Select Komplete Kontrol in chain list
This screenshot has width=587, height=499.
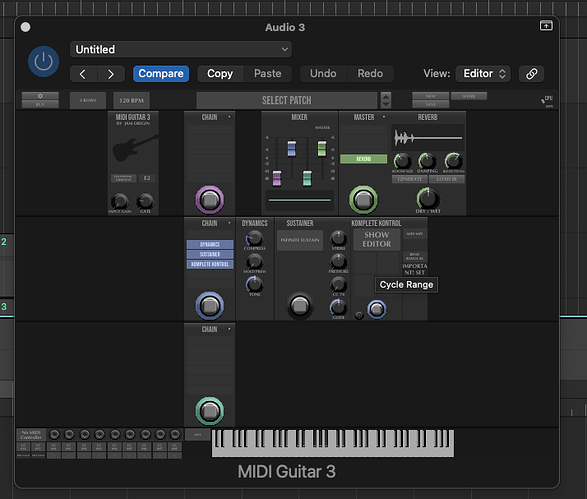click(x=210, y=264)
